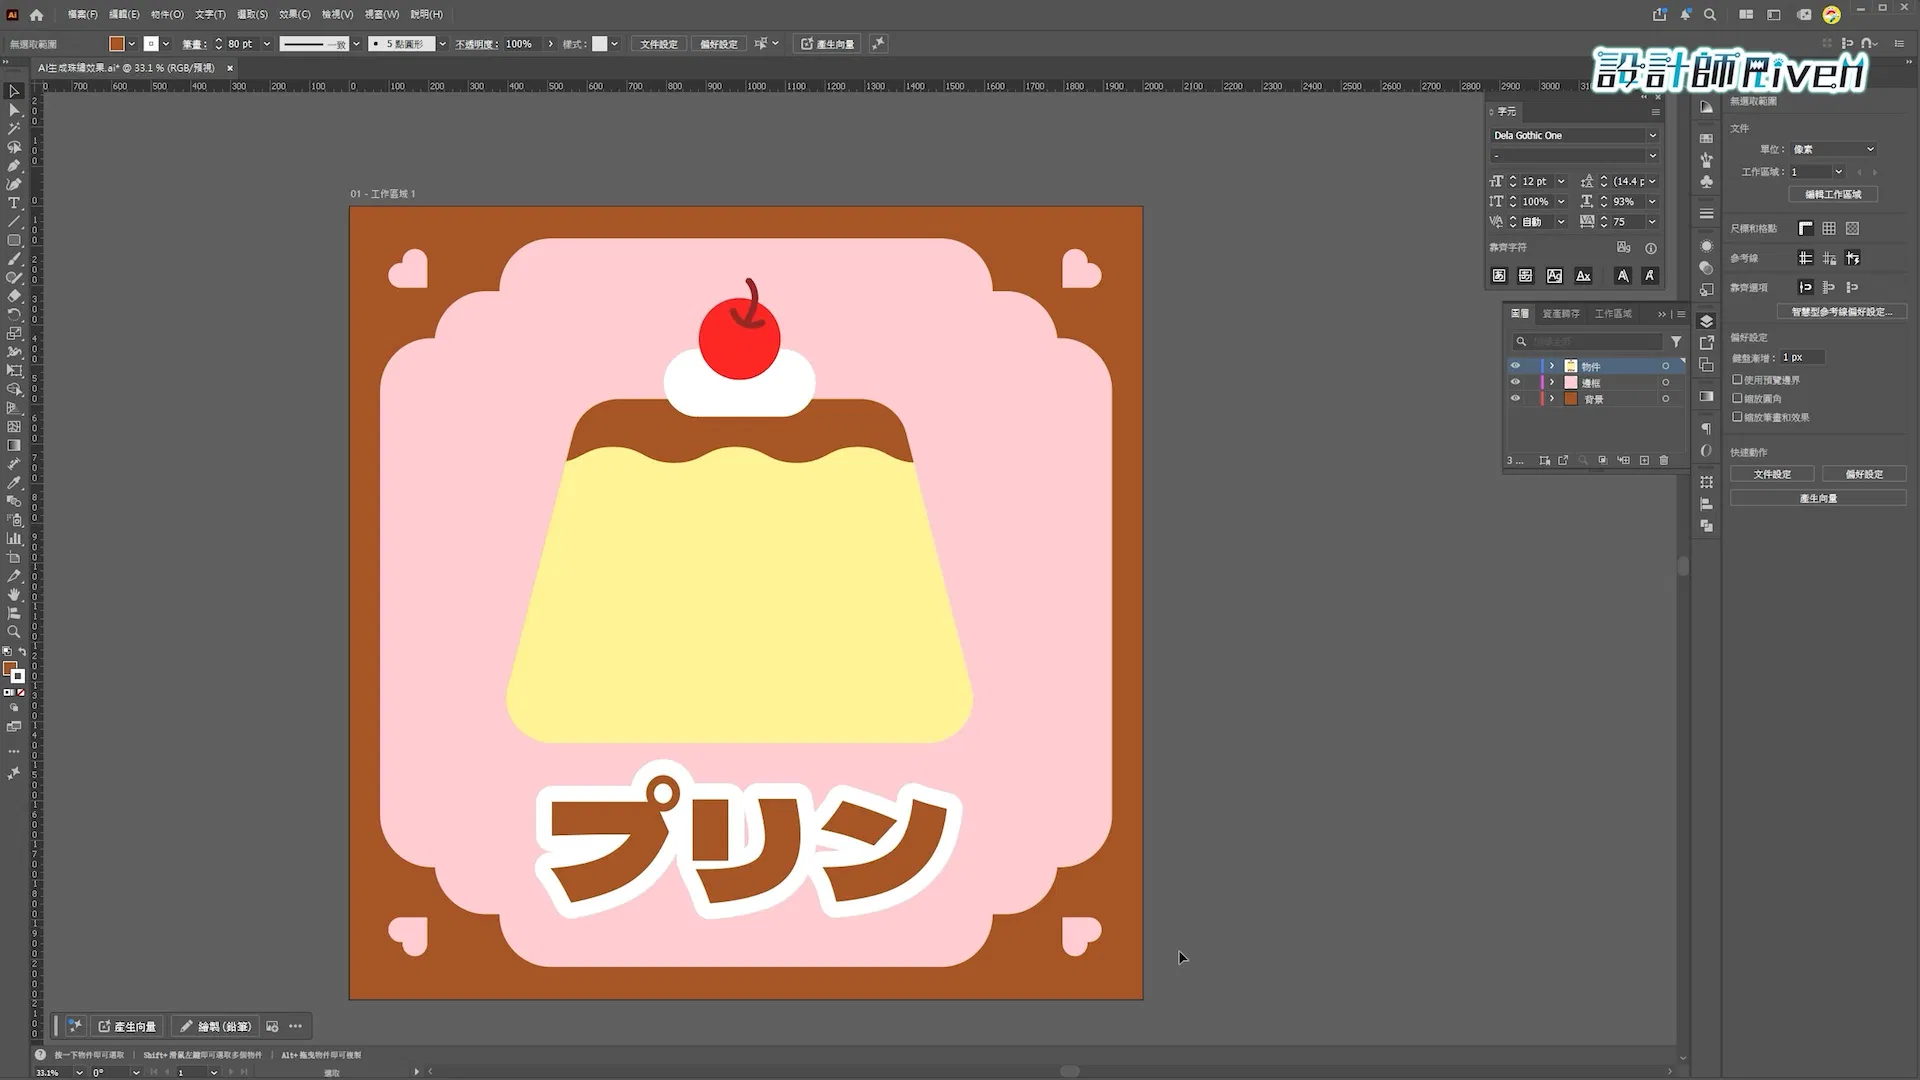Select the Type tool
The width and height of the screenshot is (1920, 1080).
point(14,203)
